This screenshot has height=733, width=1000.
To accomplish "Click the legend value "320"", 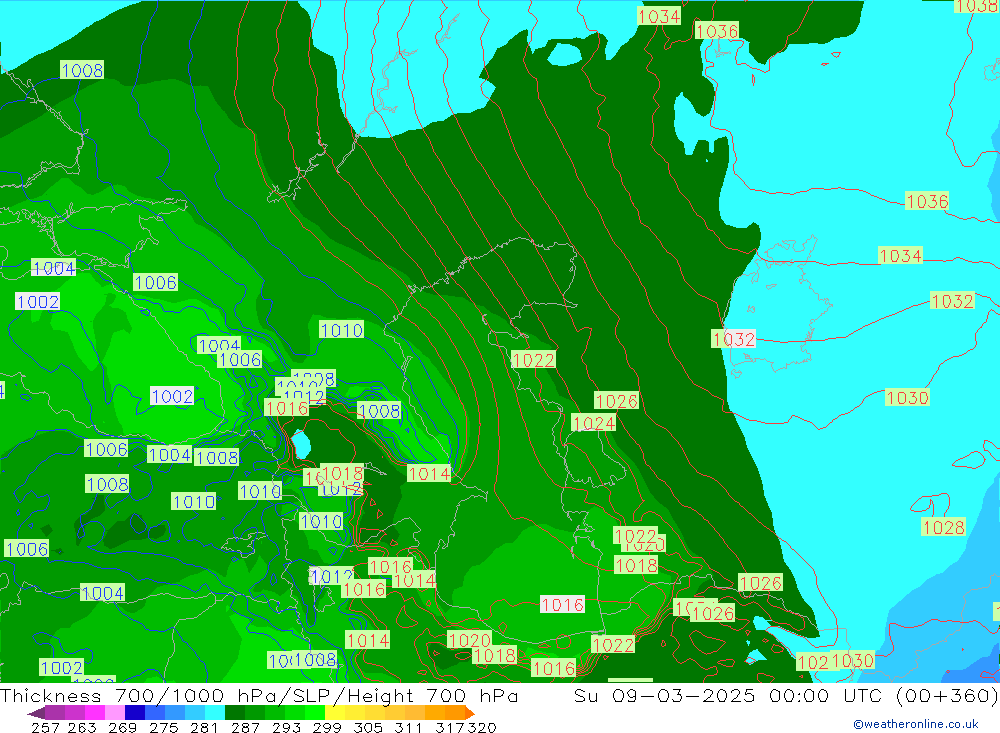I will click(482, 727).
